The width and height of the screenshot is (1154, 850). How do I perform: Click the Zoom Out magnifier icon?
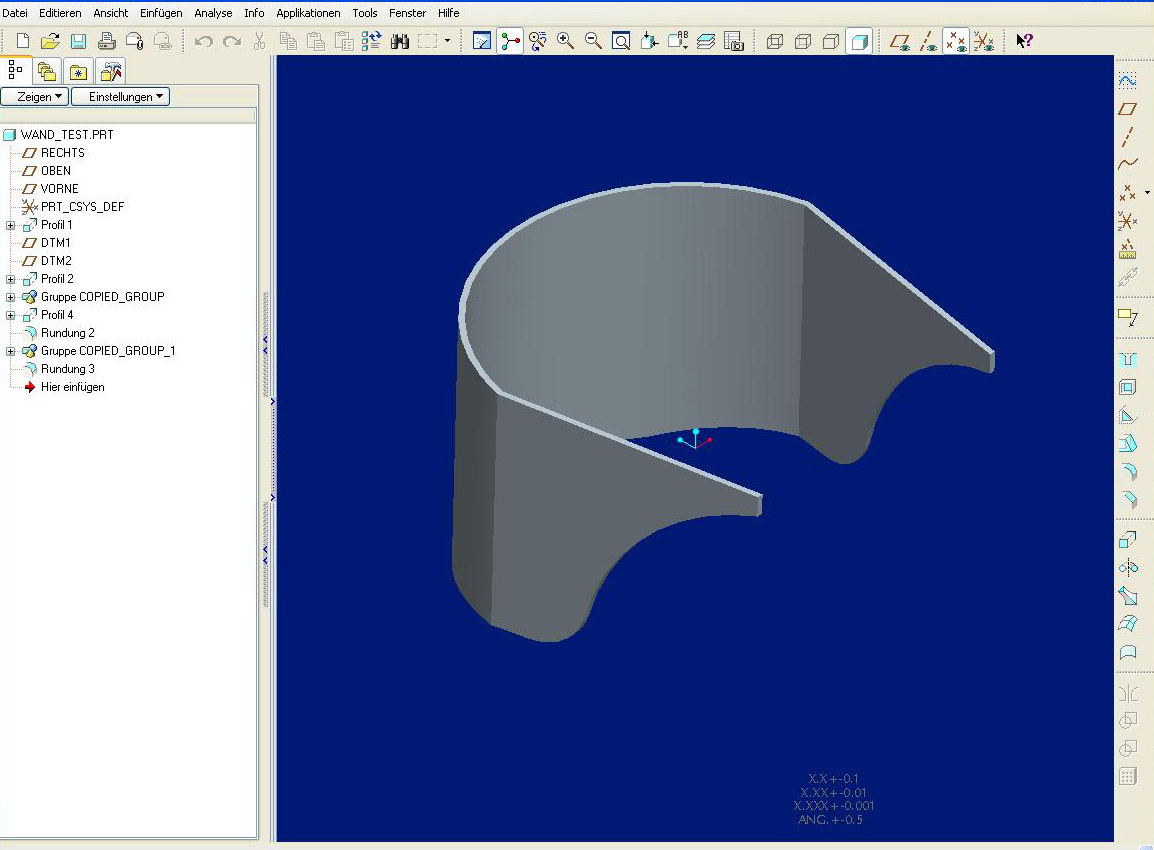tap(593, 41)
